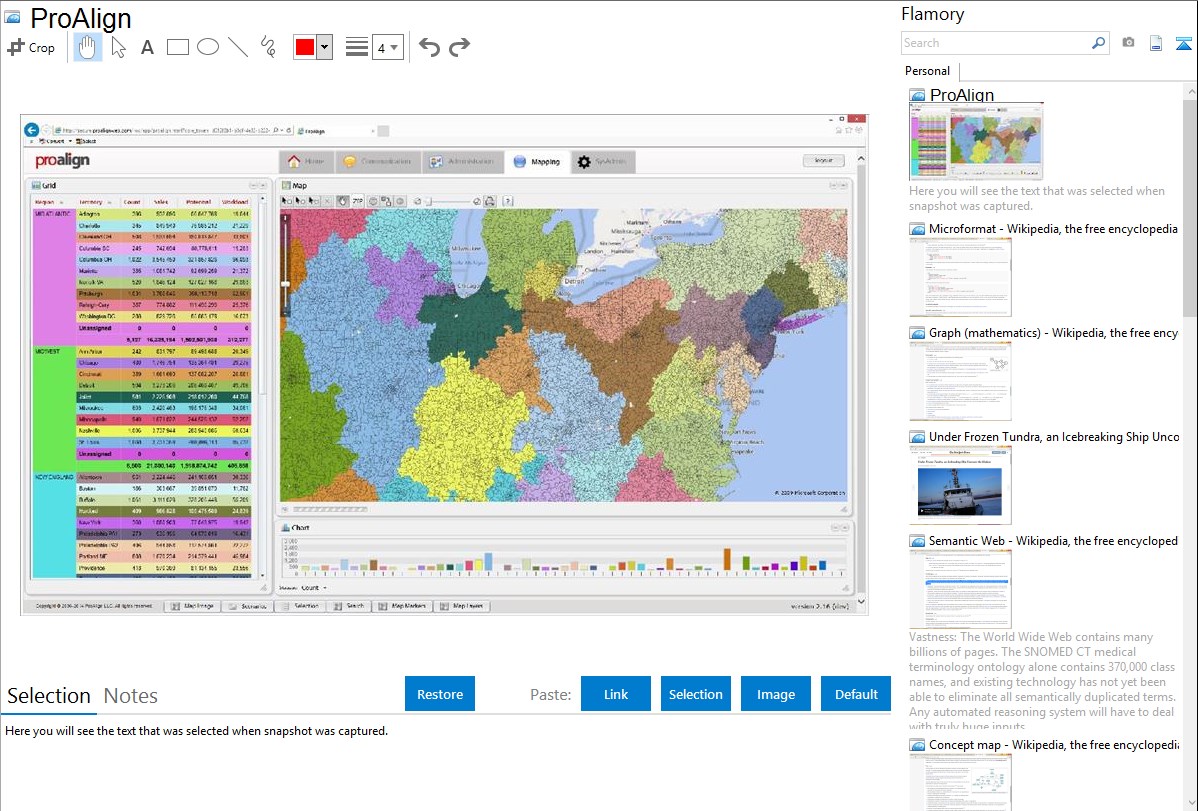The width and height of the screenshot is (1198, 811).
Task: Click 'Microformat - Wikipedia, the free encyclopedia' title
Action: coord(1053,229)
